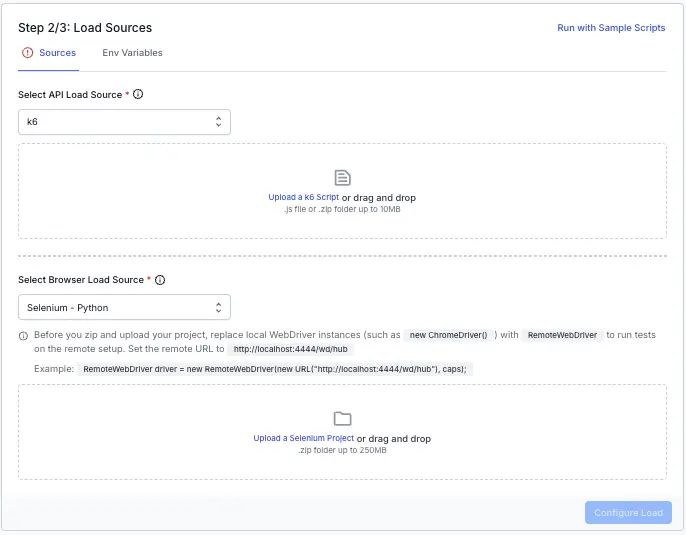Switch to the Env Variables tab

click(x=133, y=53)
